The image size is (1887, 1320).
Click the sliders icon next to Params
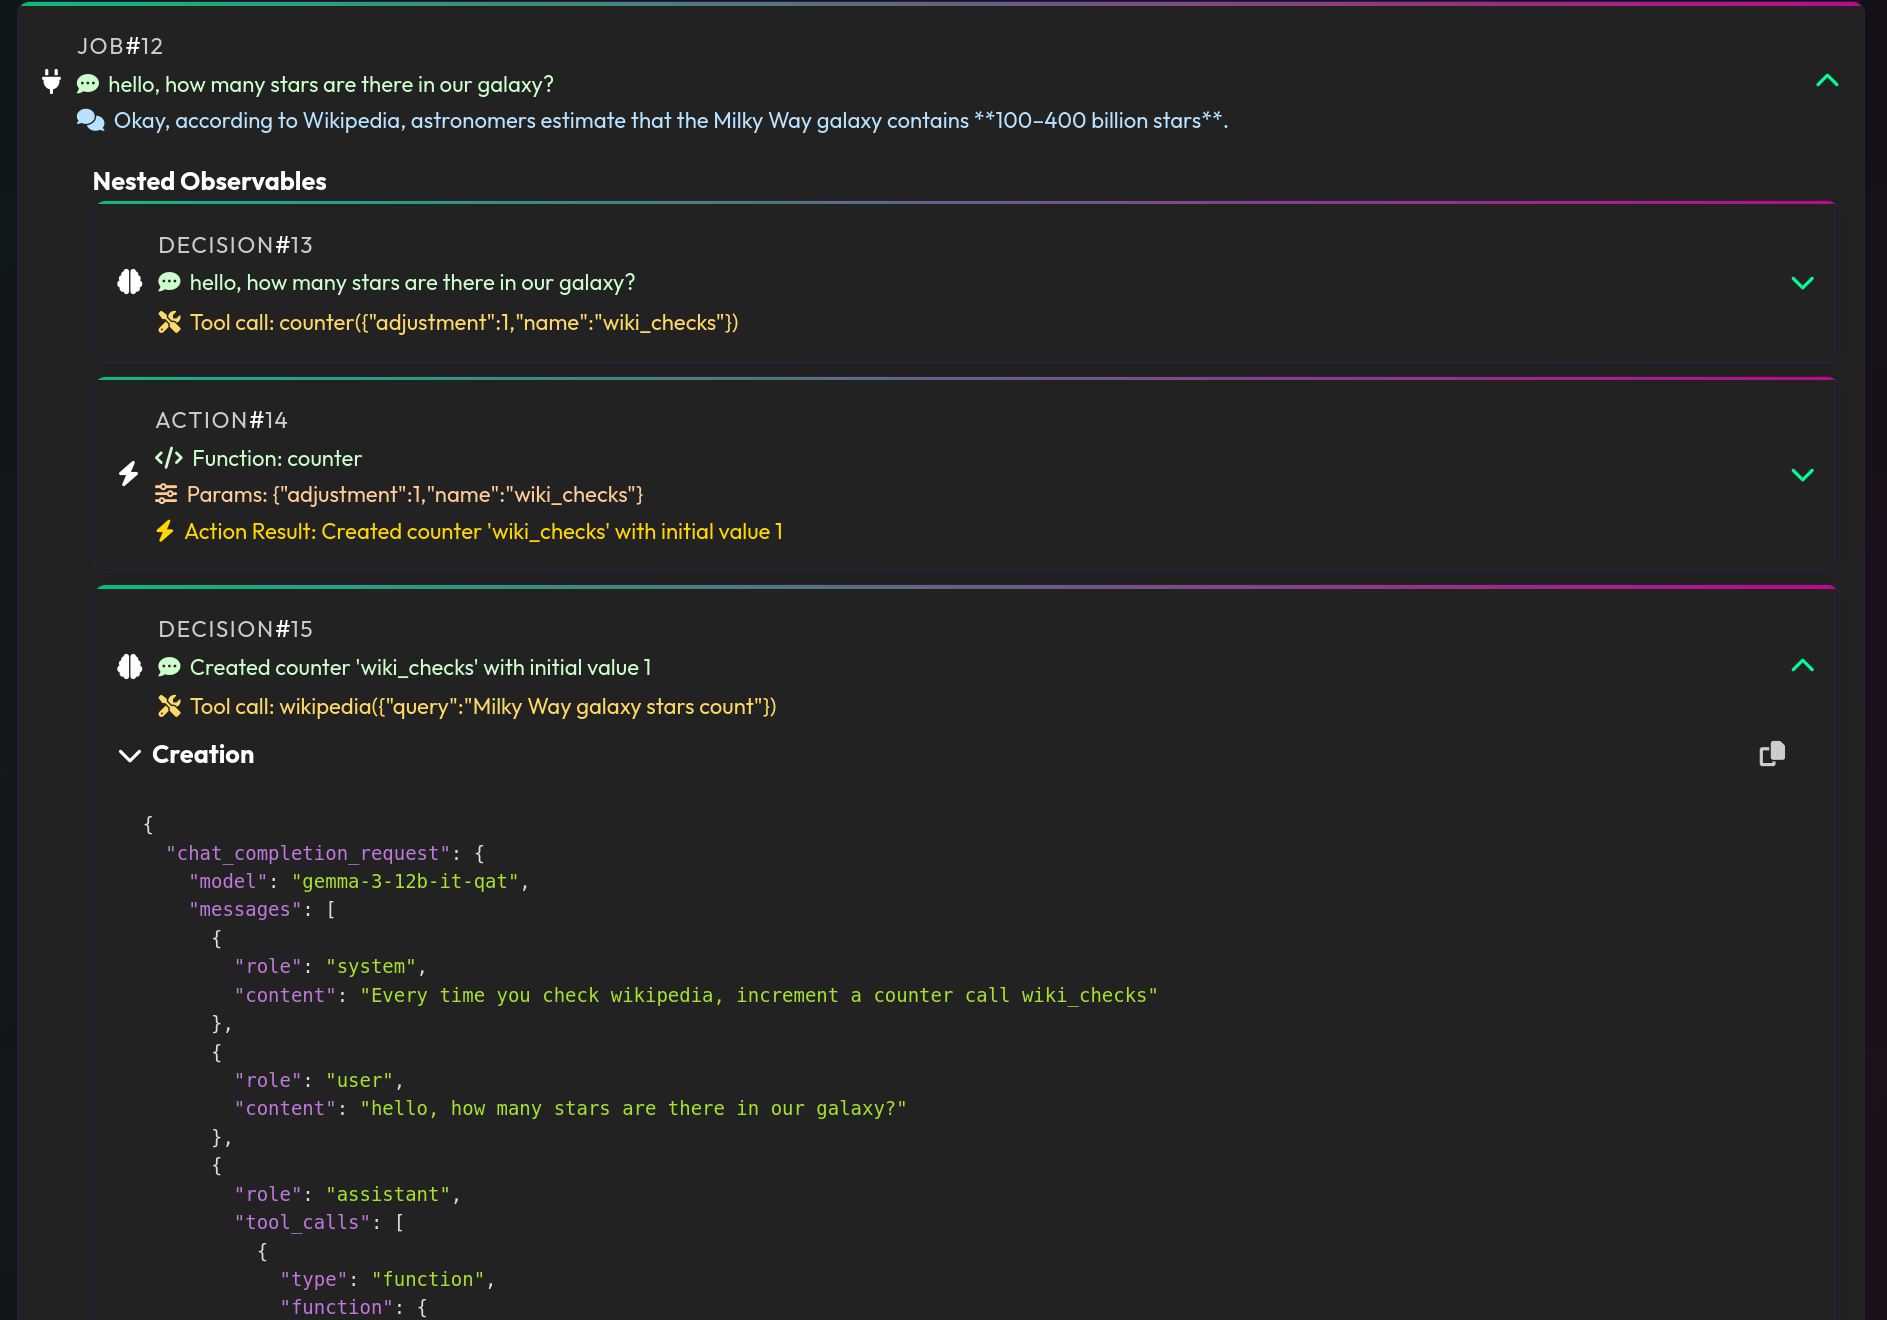pyautogui.click(x=166, y=494)
